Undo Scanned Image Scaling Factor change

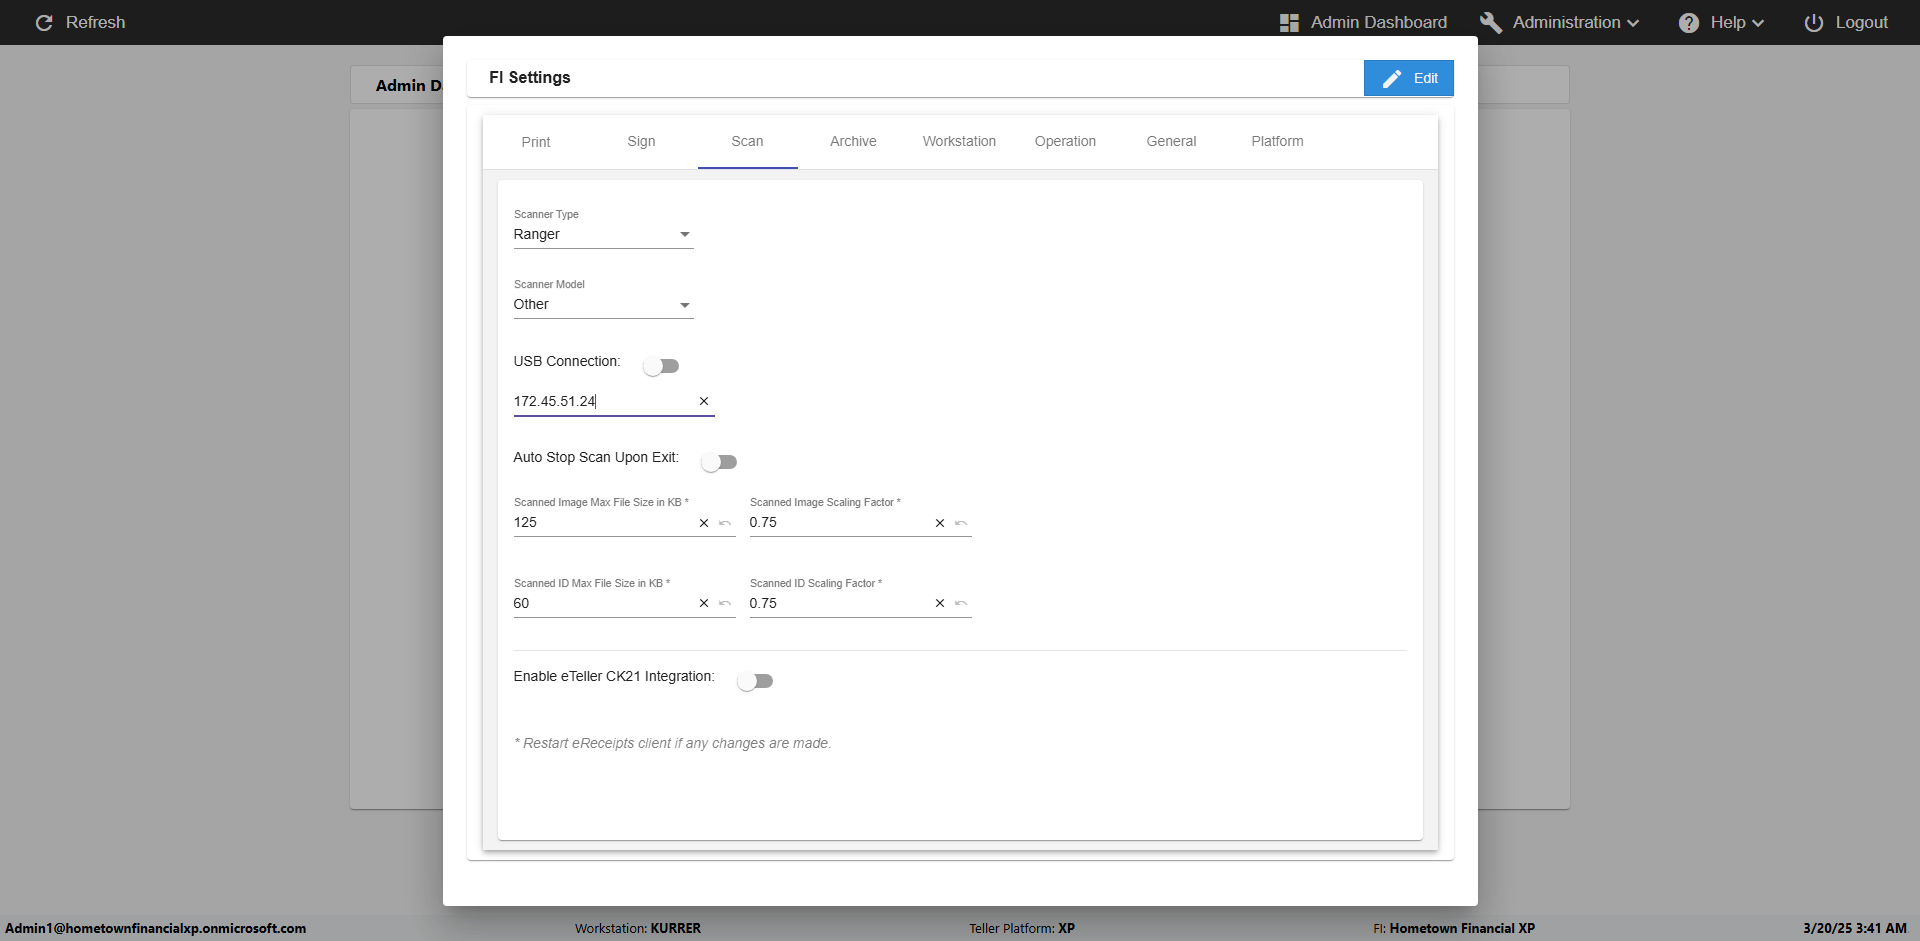961,523
